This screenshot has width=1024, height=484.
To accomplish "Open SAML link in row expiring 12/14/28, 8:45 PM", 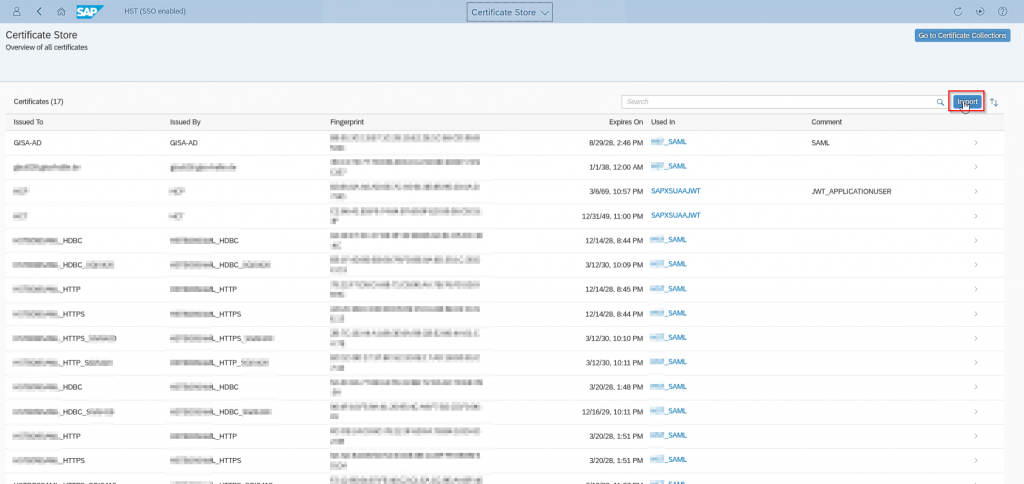I will point(669,289).
